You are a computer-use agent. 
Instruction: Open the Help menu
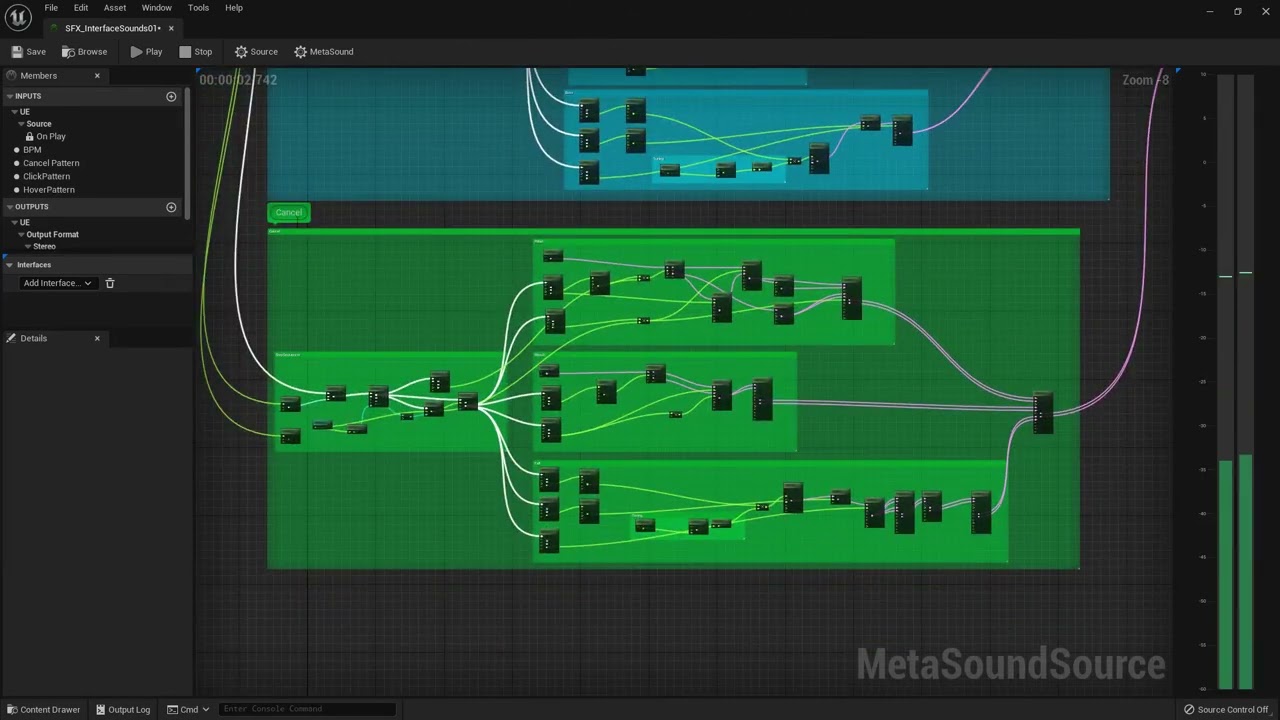pyautogui.click(x=233, y=8)
